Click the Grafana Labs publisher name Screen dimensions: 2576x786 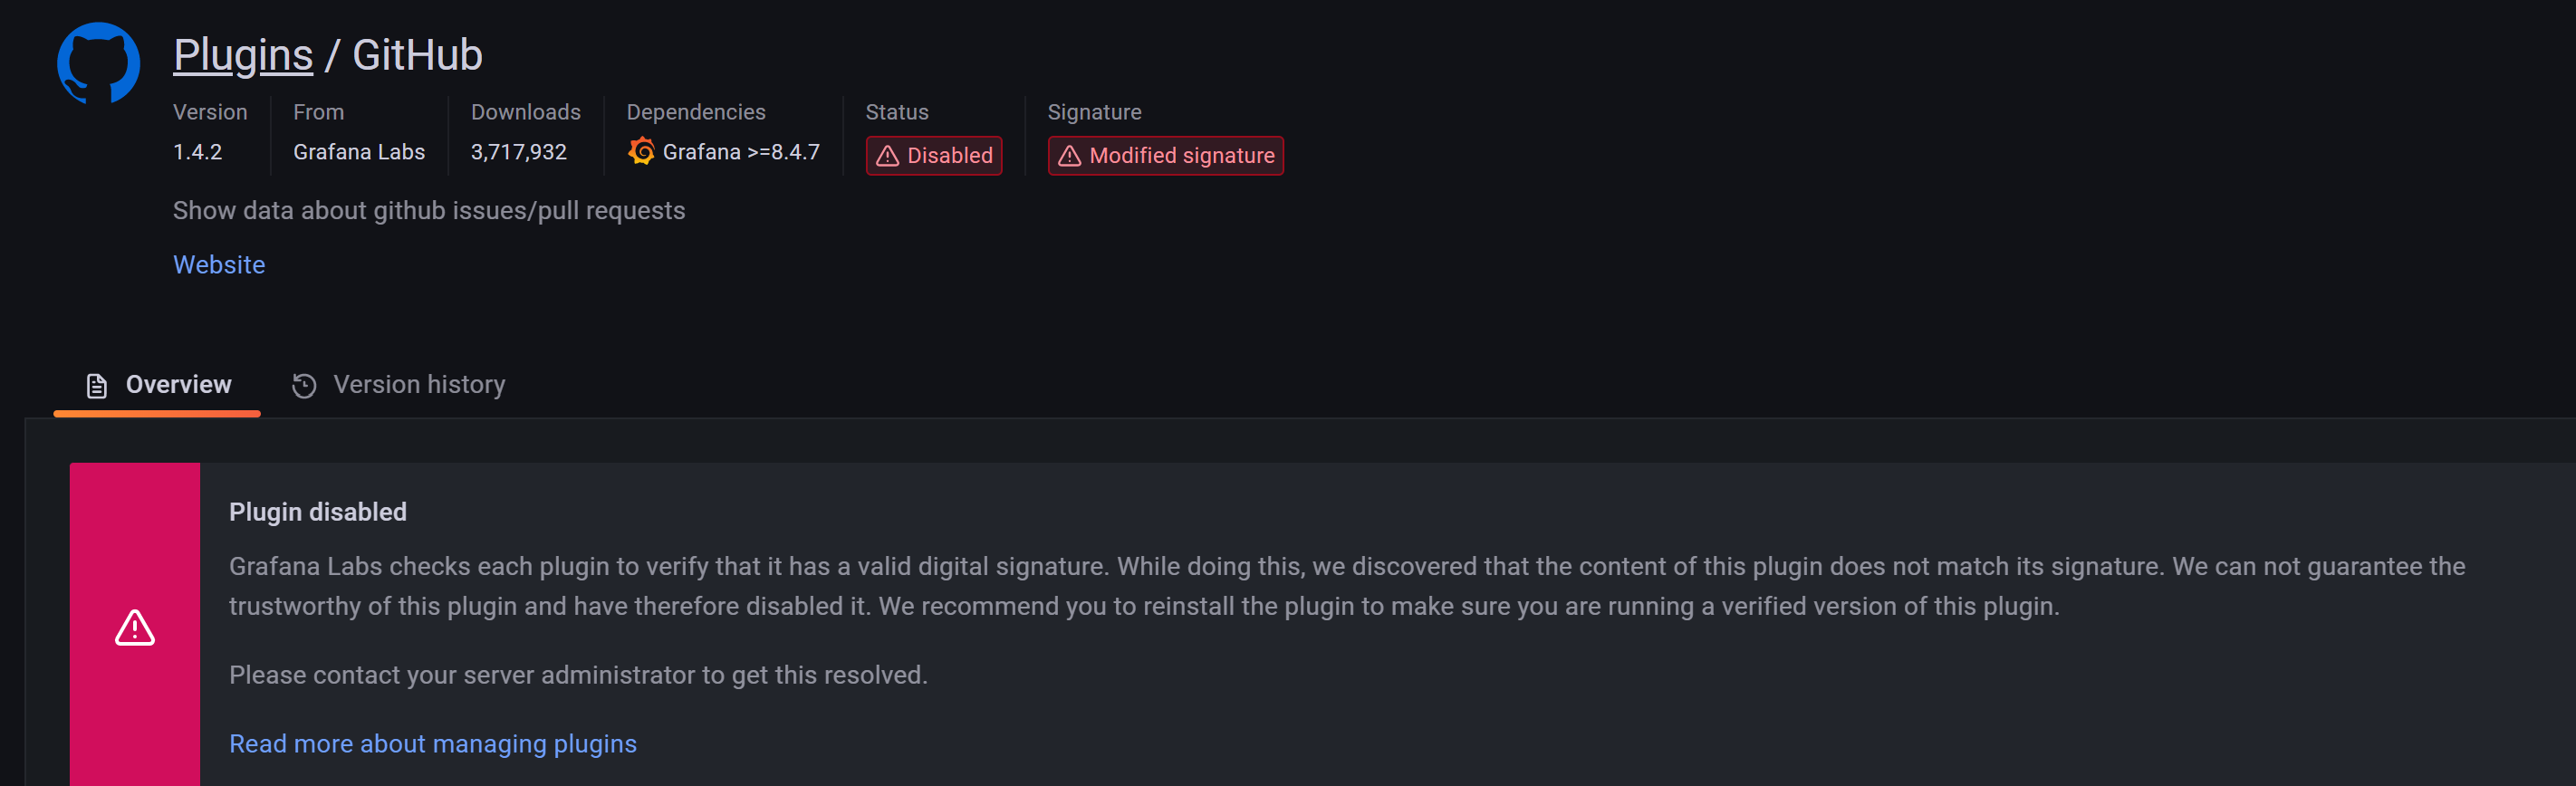coord(359,152)
